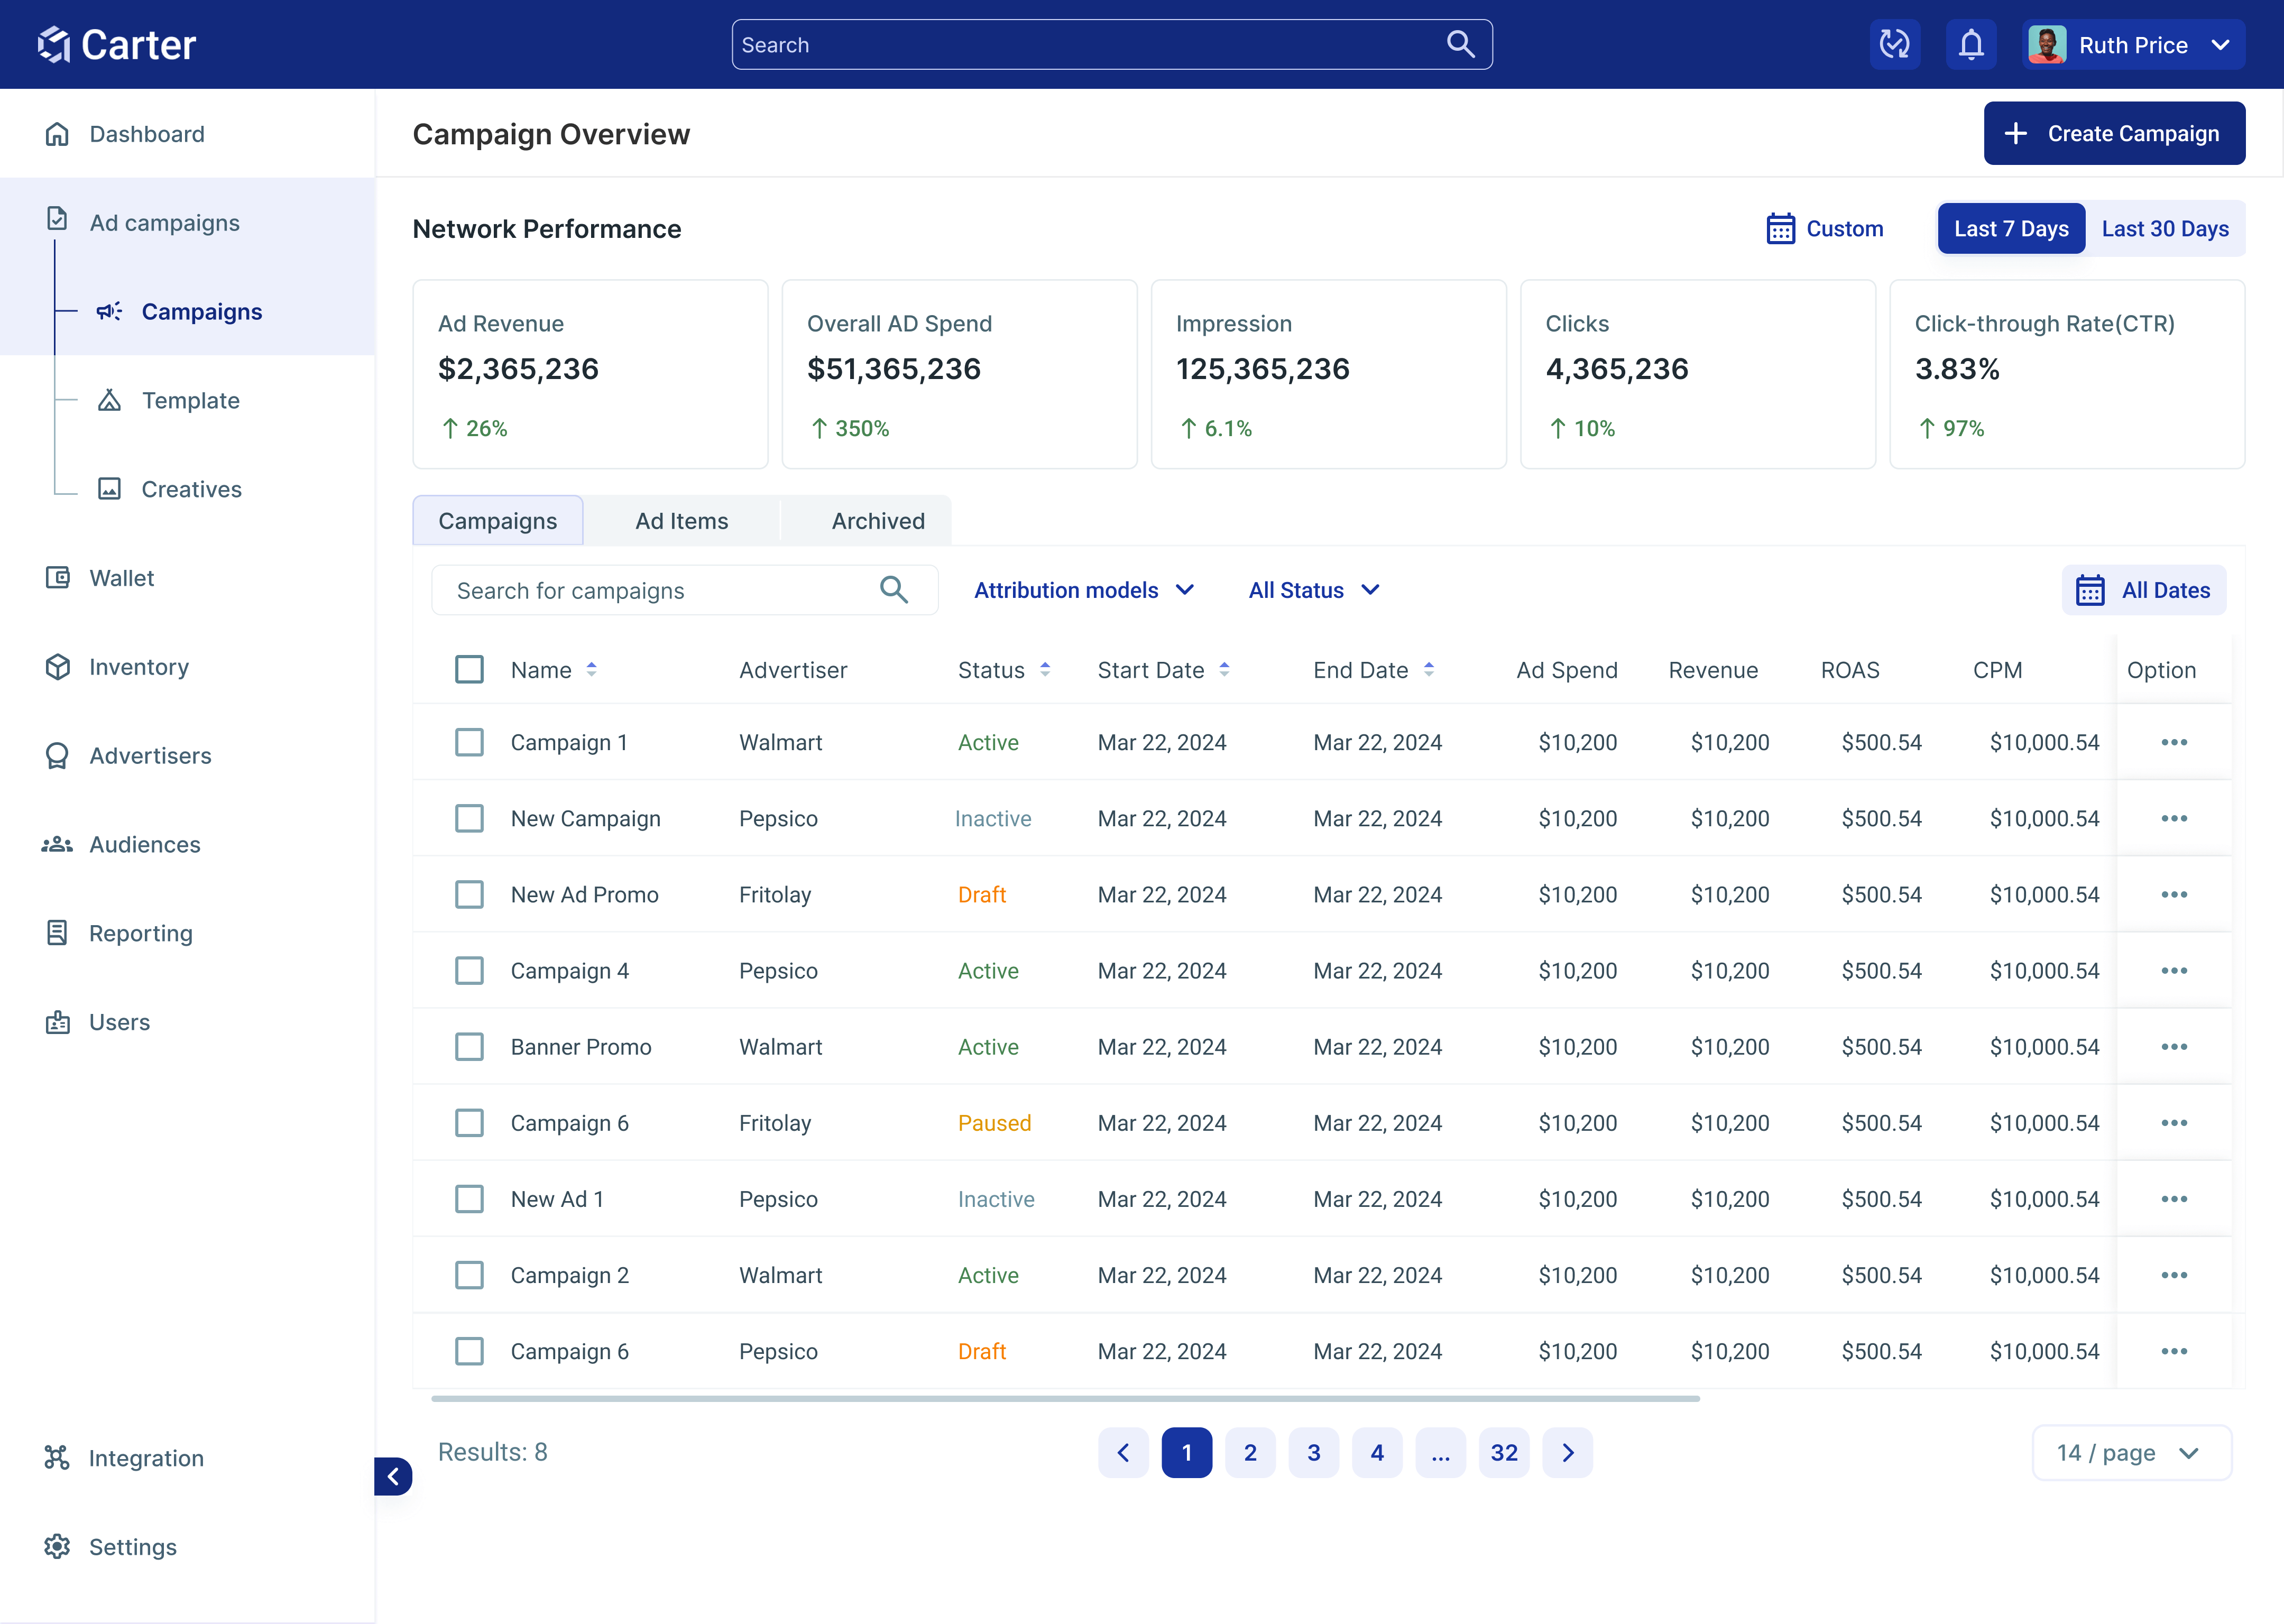Switch to the Ad Items tab
2284x1624 pixels.
pos(681,521)
